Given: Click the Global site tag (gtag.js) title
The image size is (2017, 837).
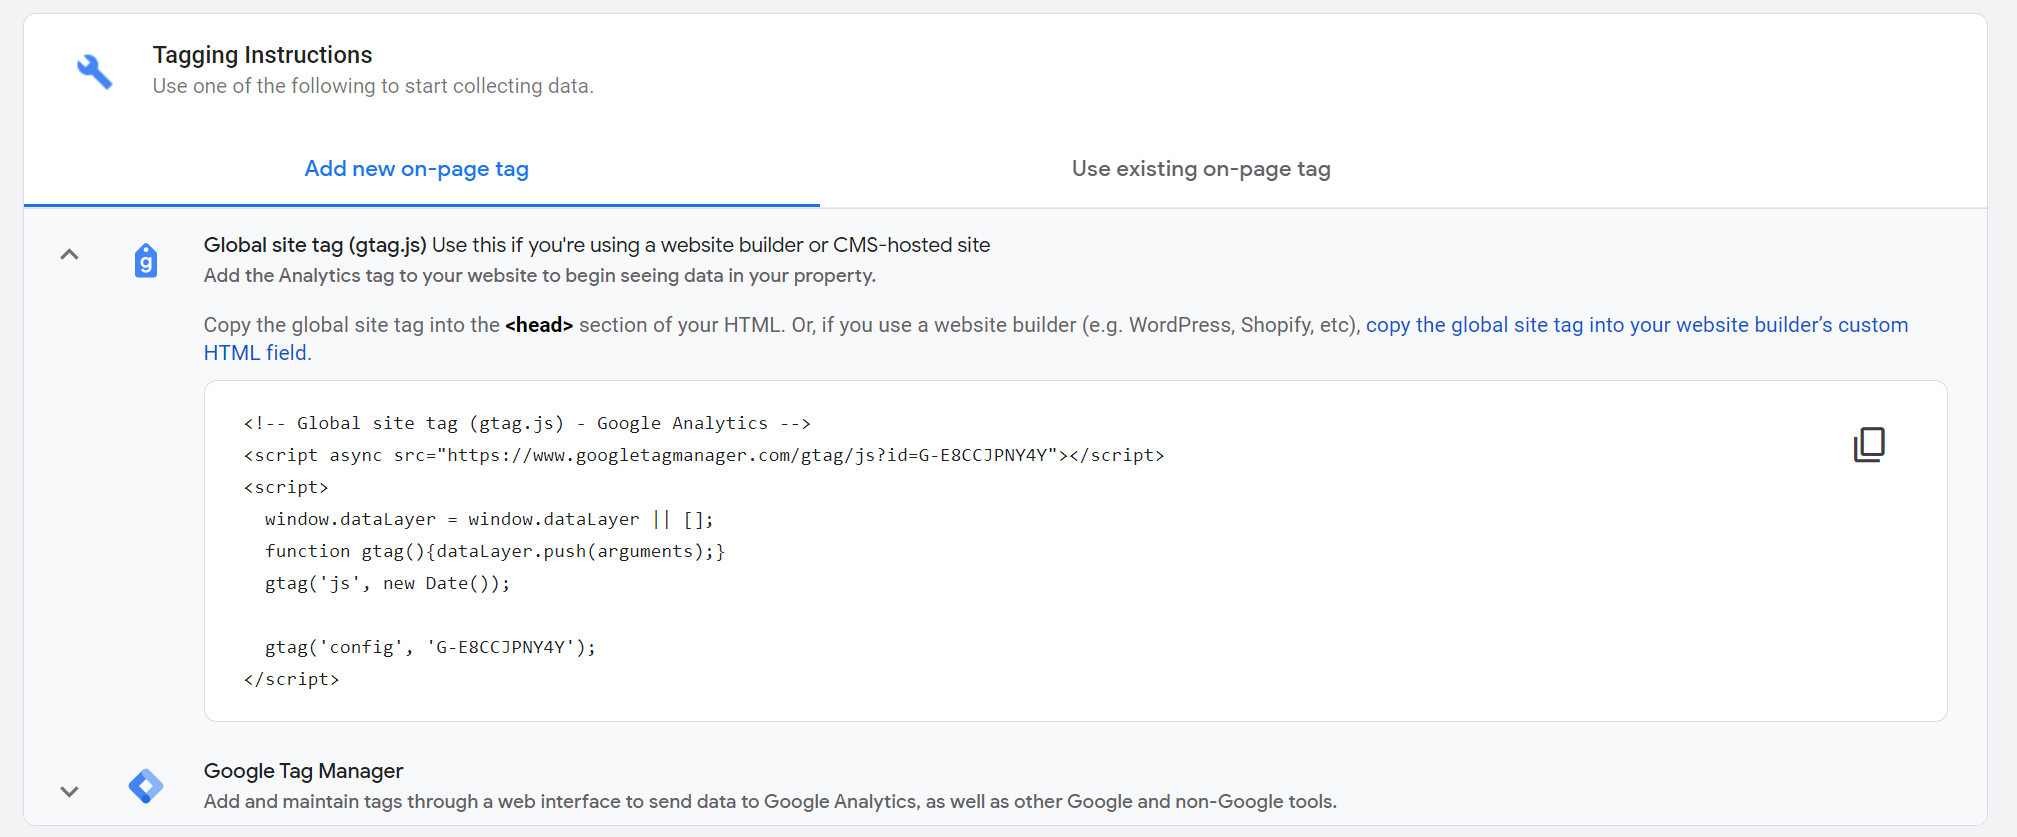Looking at the screenshot, I should (315, 245).
